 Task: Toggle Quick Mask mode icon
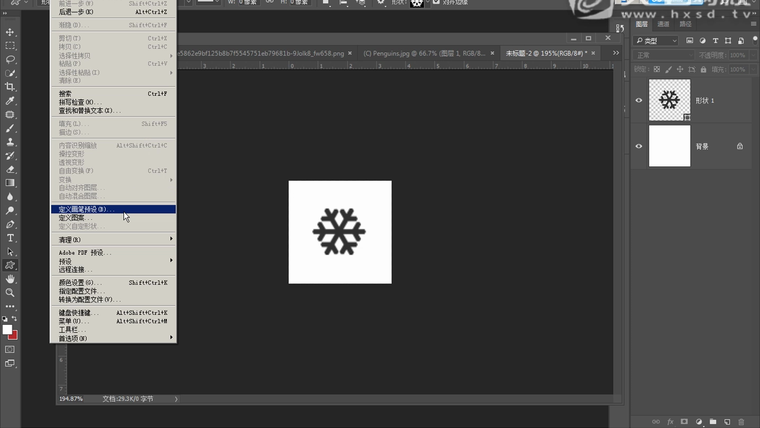(x=10, y=350)
